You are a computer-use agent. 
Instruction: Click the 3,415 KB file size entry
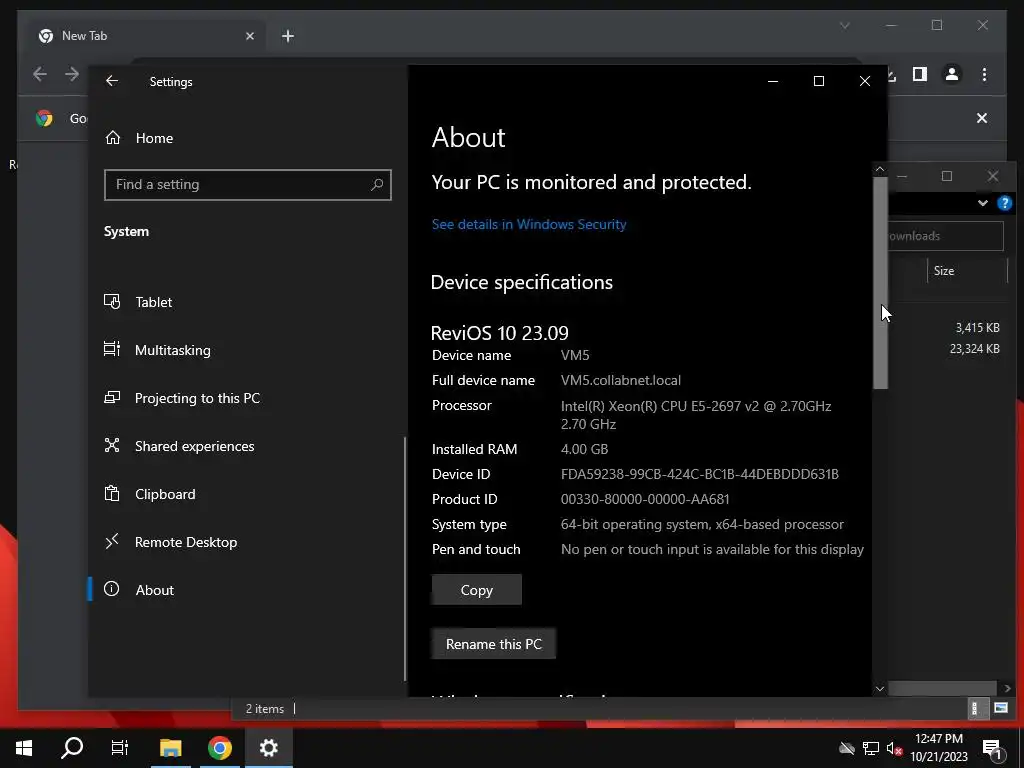977,328
